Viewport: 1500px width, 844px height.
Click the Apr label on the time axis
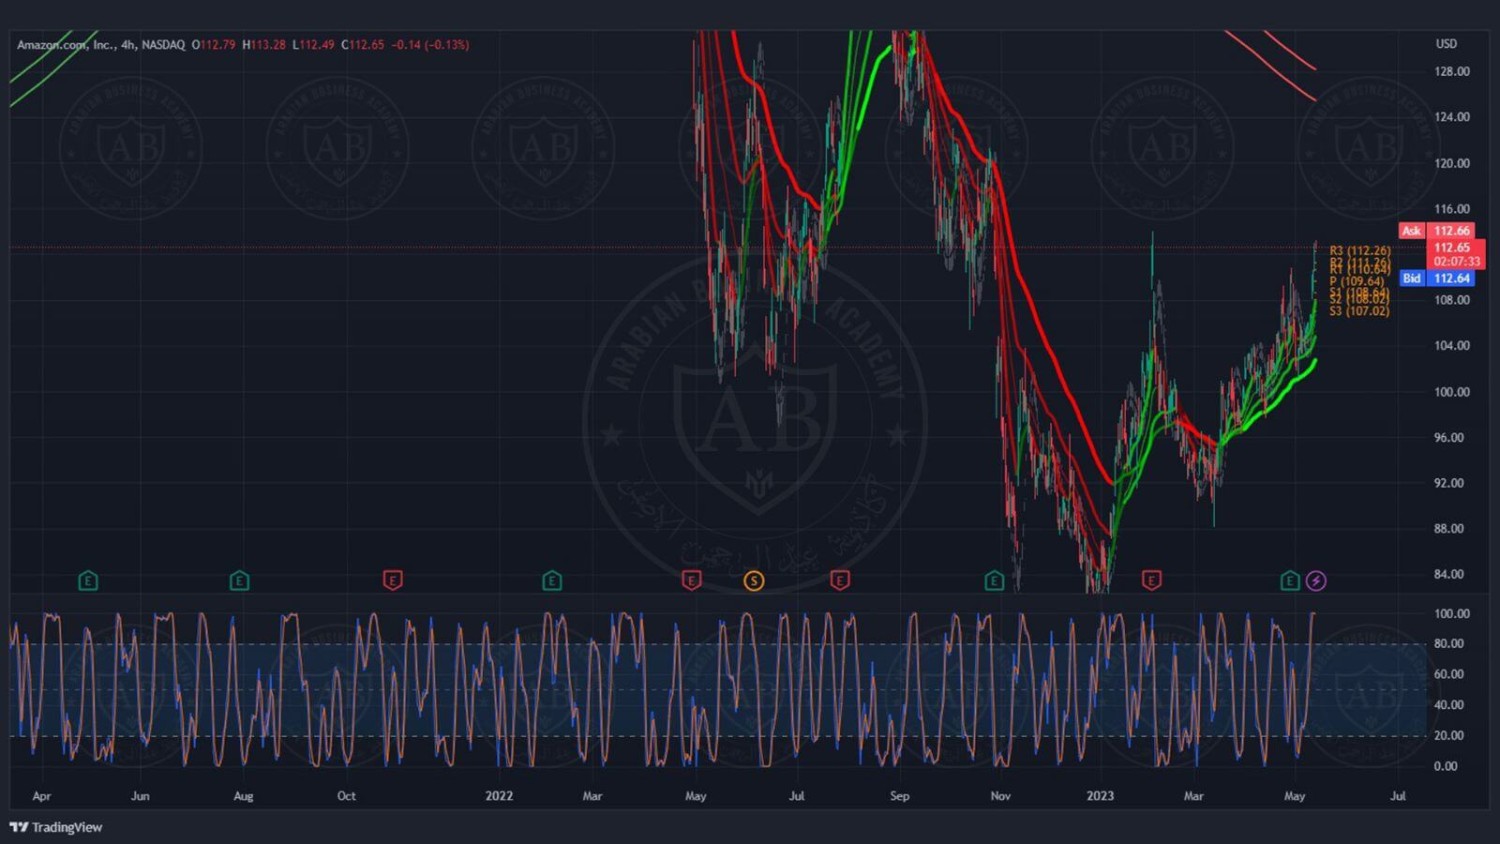tap(41, 796)
